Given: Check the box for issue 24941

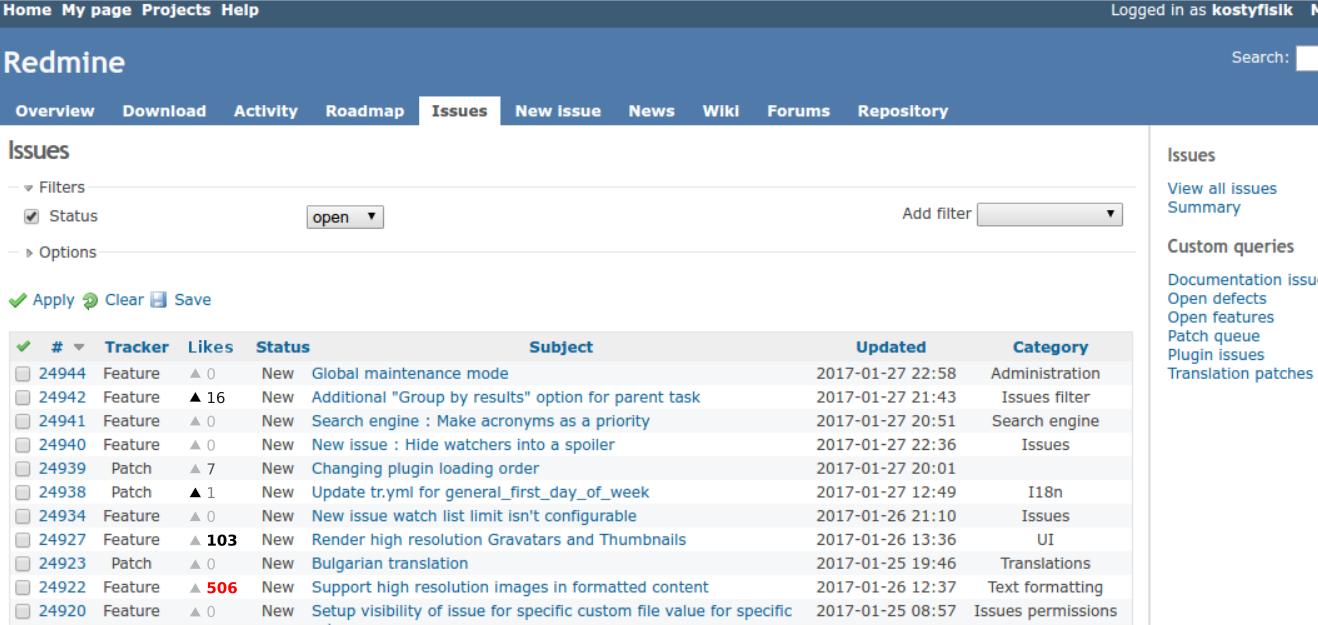Looking at the screenshot, I should (x=23, y=422).
